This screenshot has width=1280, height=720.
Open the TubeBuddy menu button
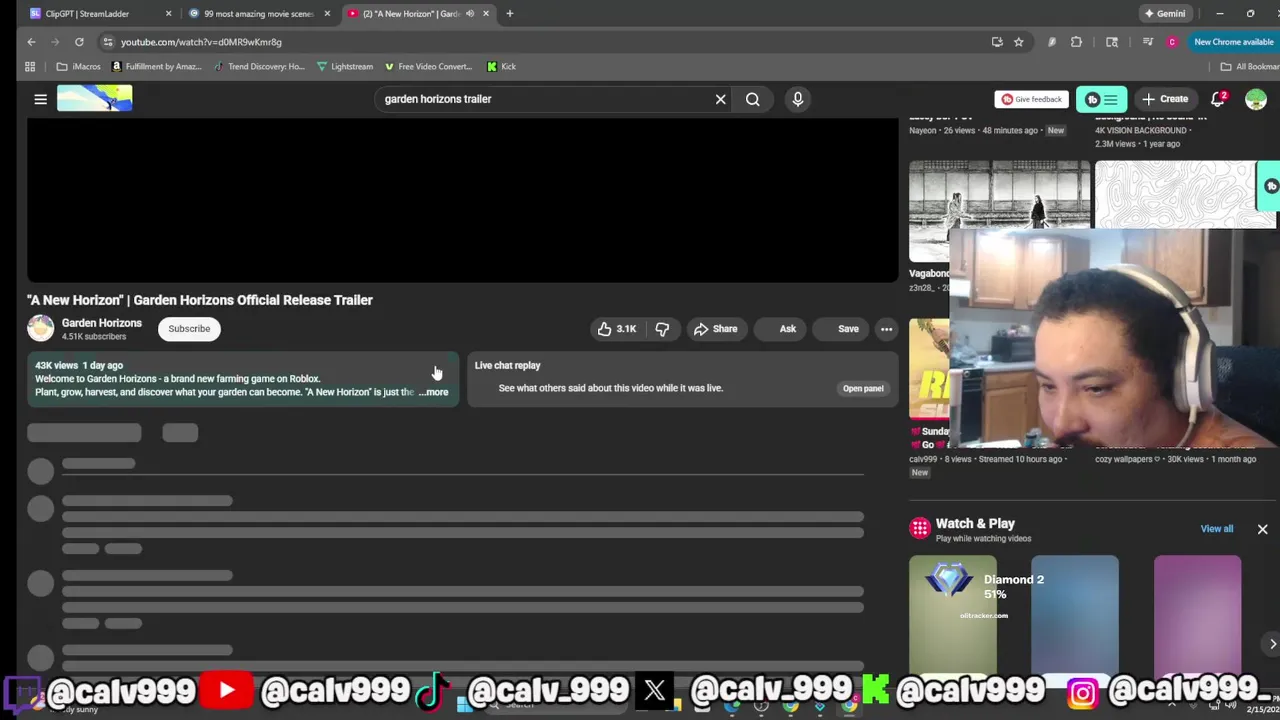point(1102,99)
